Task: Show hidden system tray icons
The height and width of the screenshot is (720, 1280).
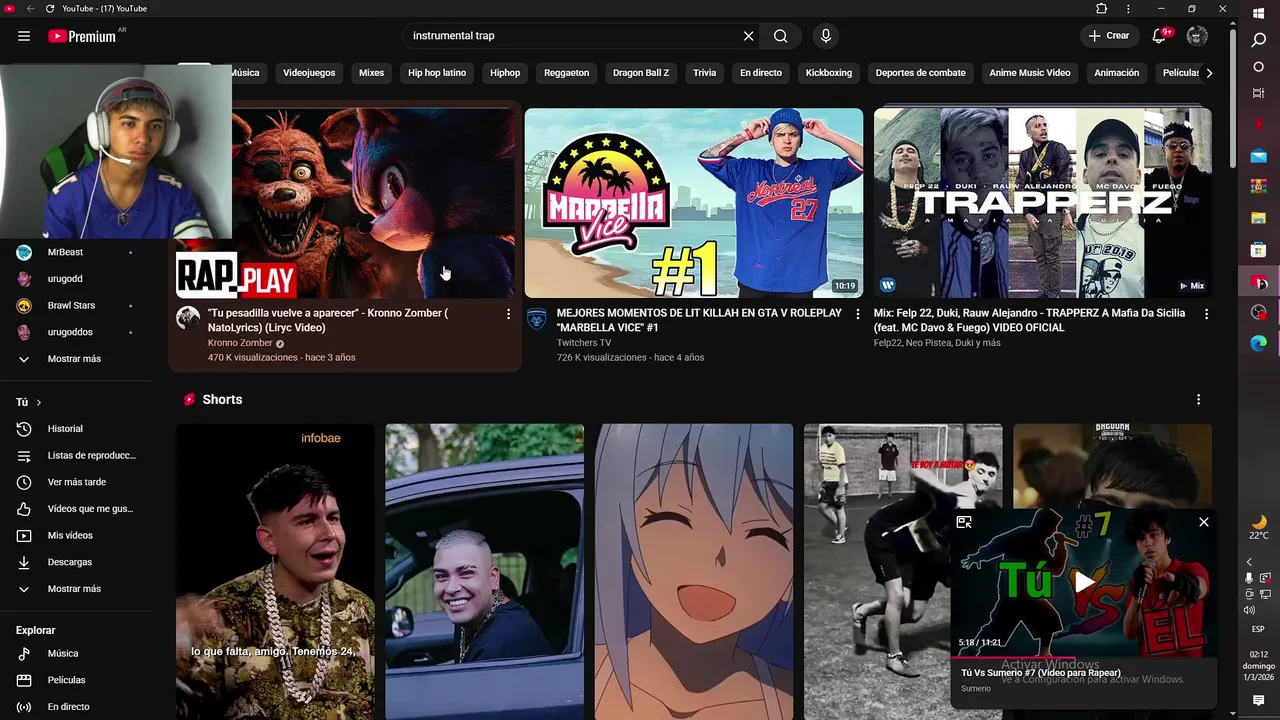Action: (1249, 563)
